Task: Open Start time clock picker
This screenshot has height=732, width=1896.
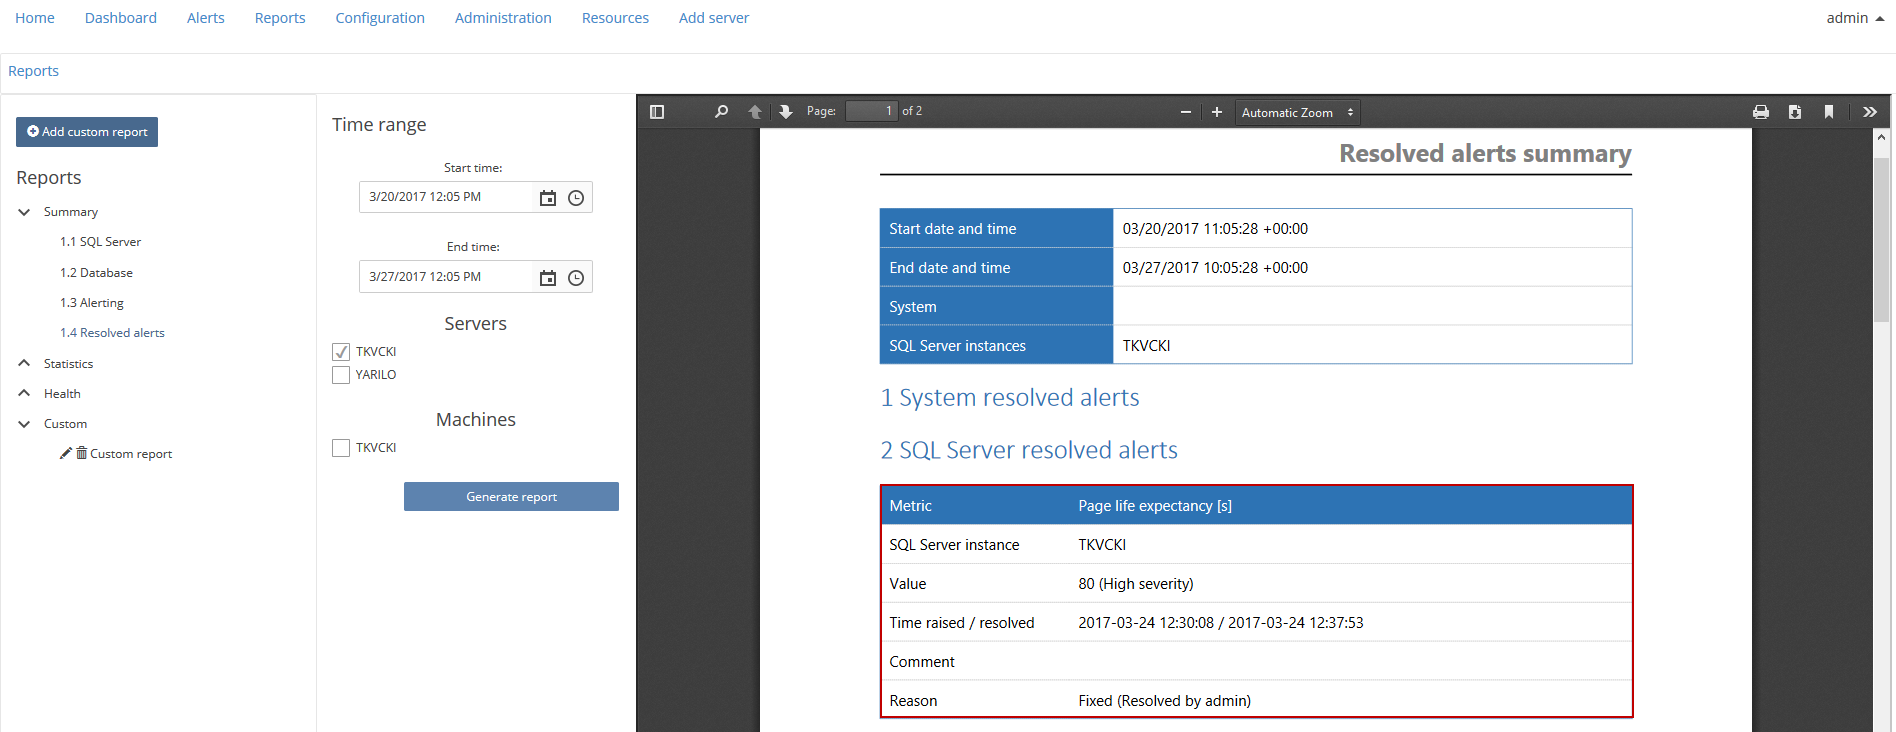Action: (x=576, y=198)
